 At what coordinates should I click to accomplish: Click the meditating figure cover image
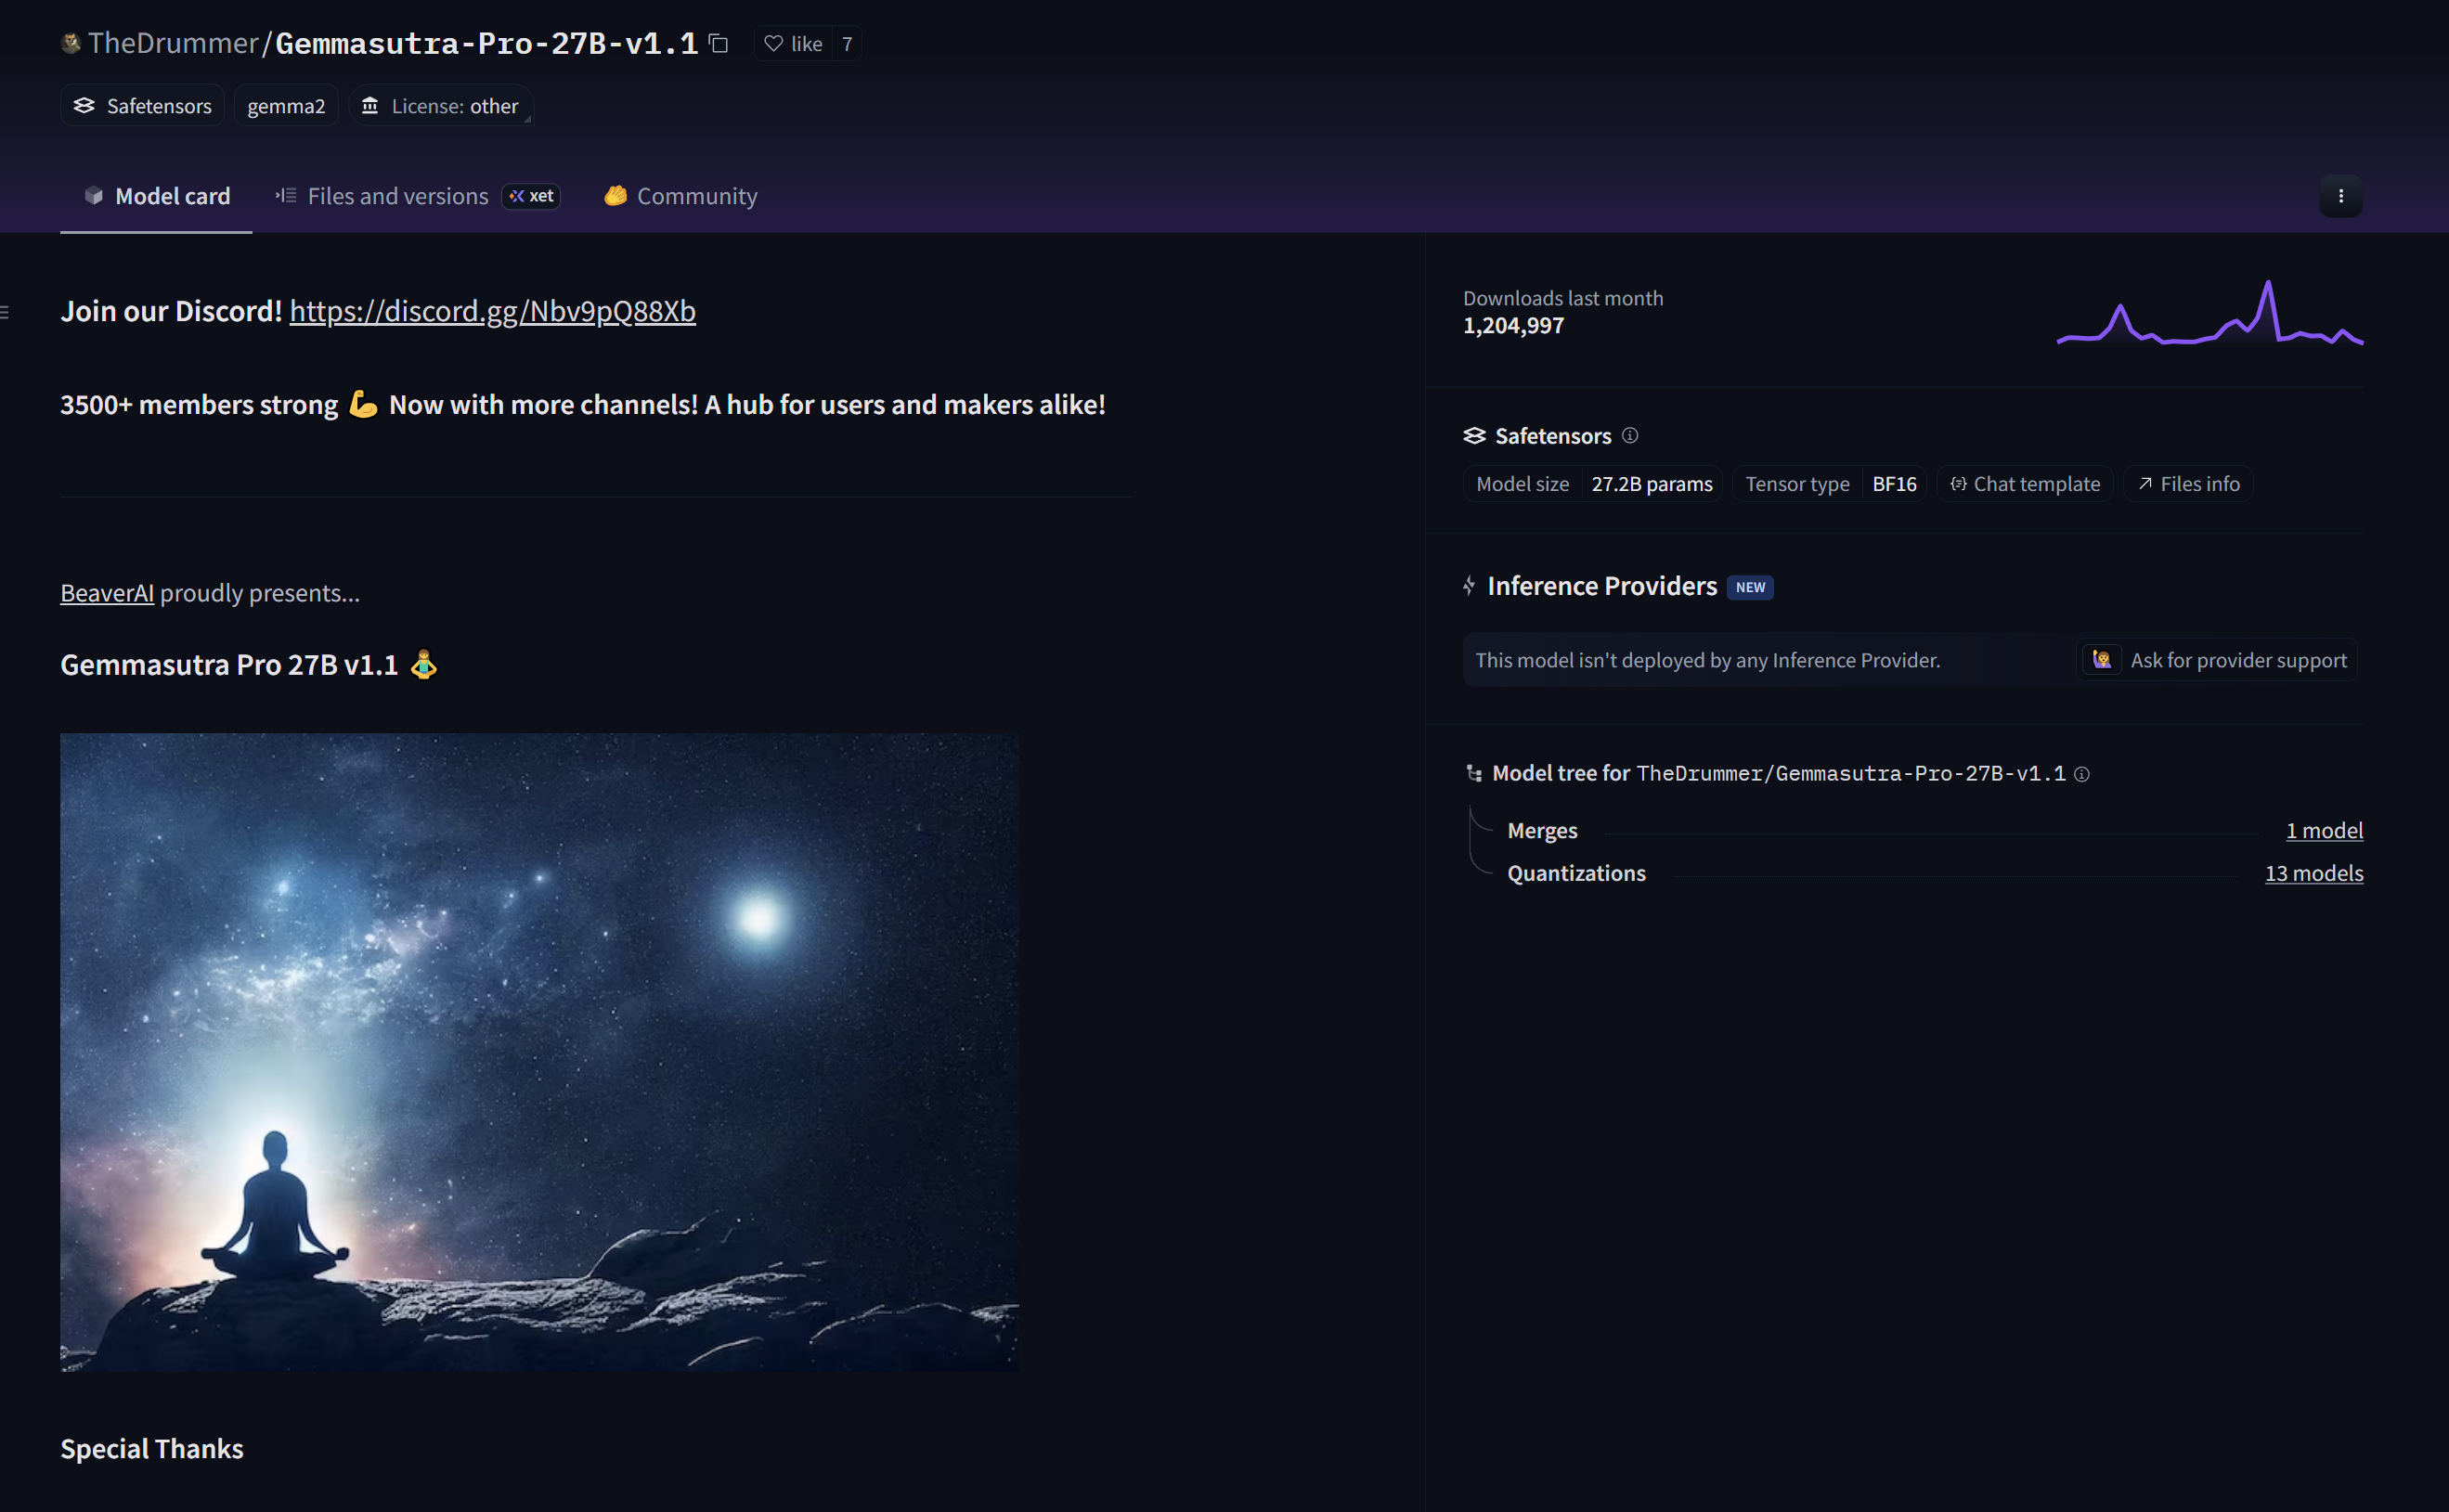click(539, 1051)
